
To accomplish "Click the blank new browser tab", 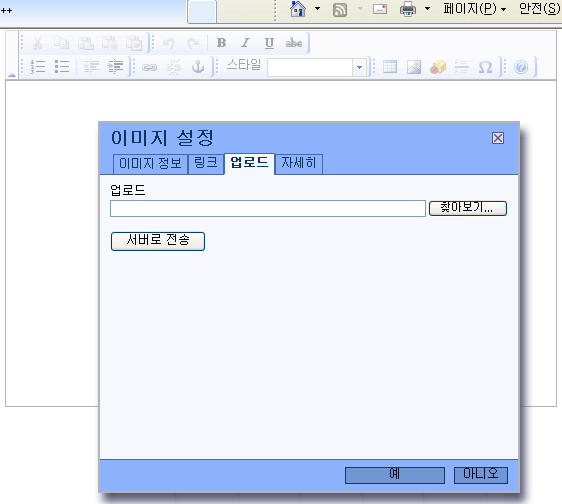I will click(202, 11).
